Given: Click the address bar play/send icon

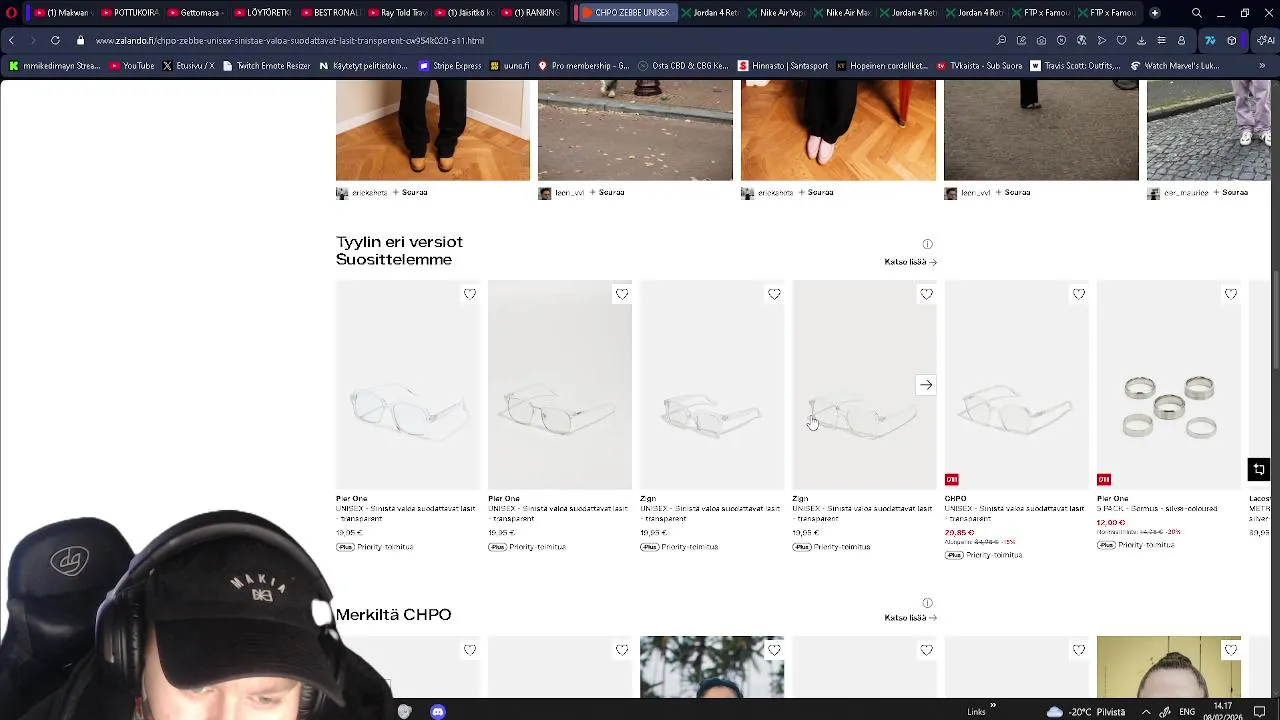Looking at the screenshot, I should pos(1101,41).
